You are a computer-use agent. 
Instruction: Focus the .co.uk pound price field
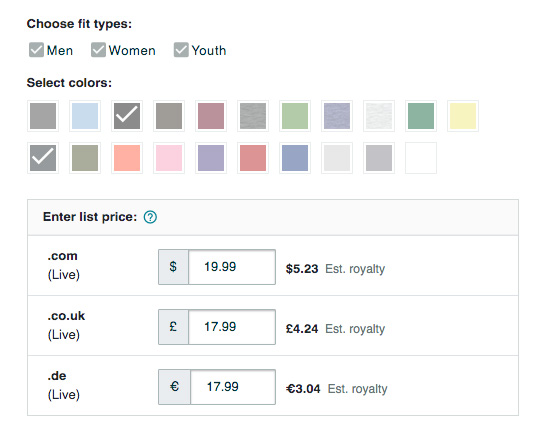coord(232,327)
